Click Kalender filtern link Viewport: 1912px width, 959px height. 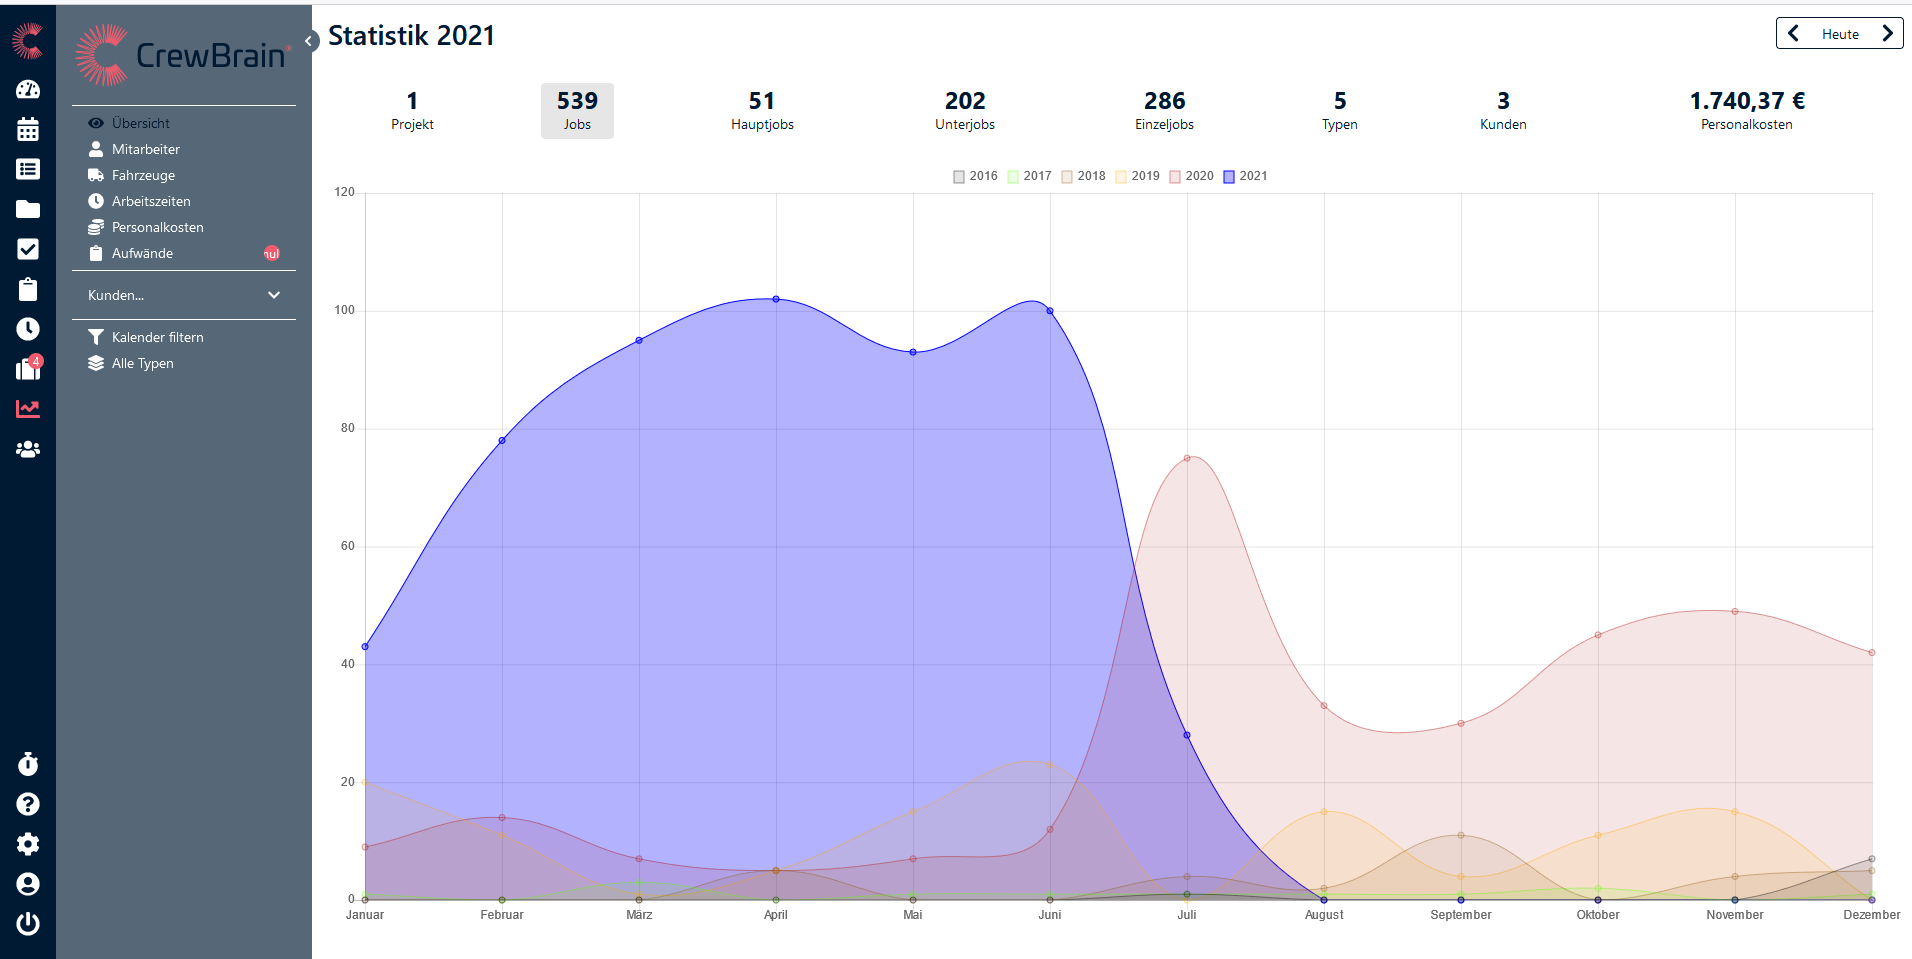157,337
